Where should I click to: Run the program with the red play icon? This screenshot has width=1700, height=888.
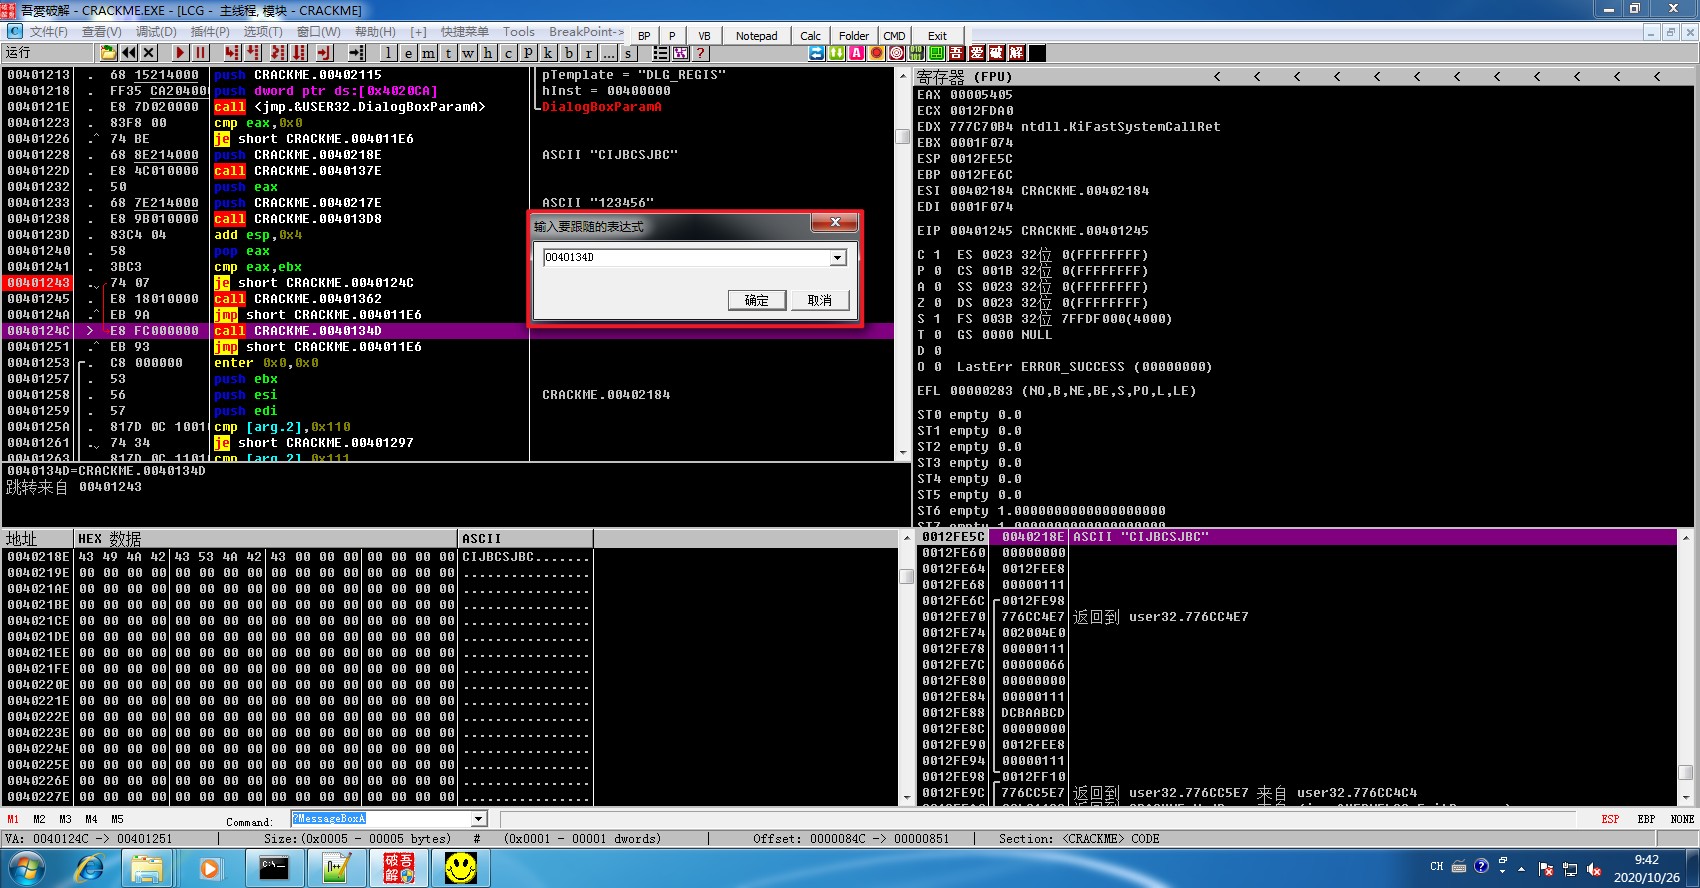pos(180,53)
